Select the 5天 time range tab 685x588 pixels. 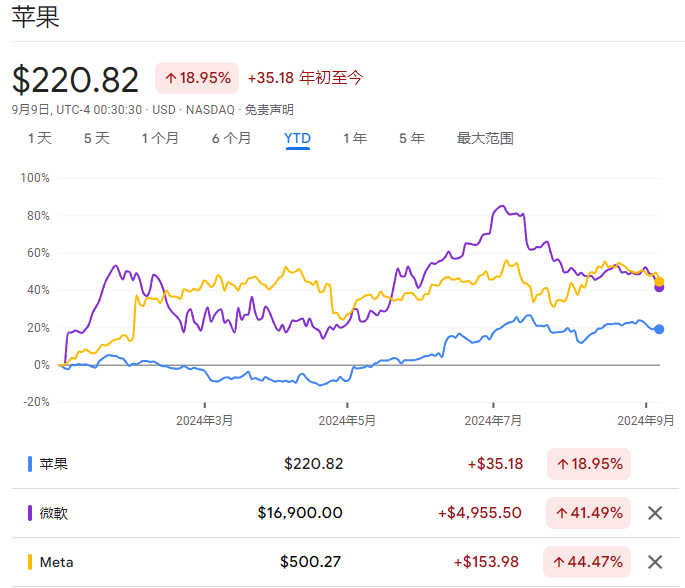coord(97,138)
